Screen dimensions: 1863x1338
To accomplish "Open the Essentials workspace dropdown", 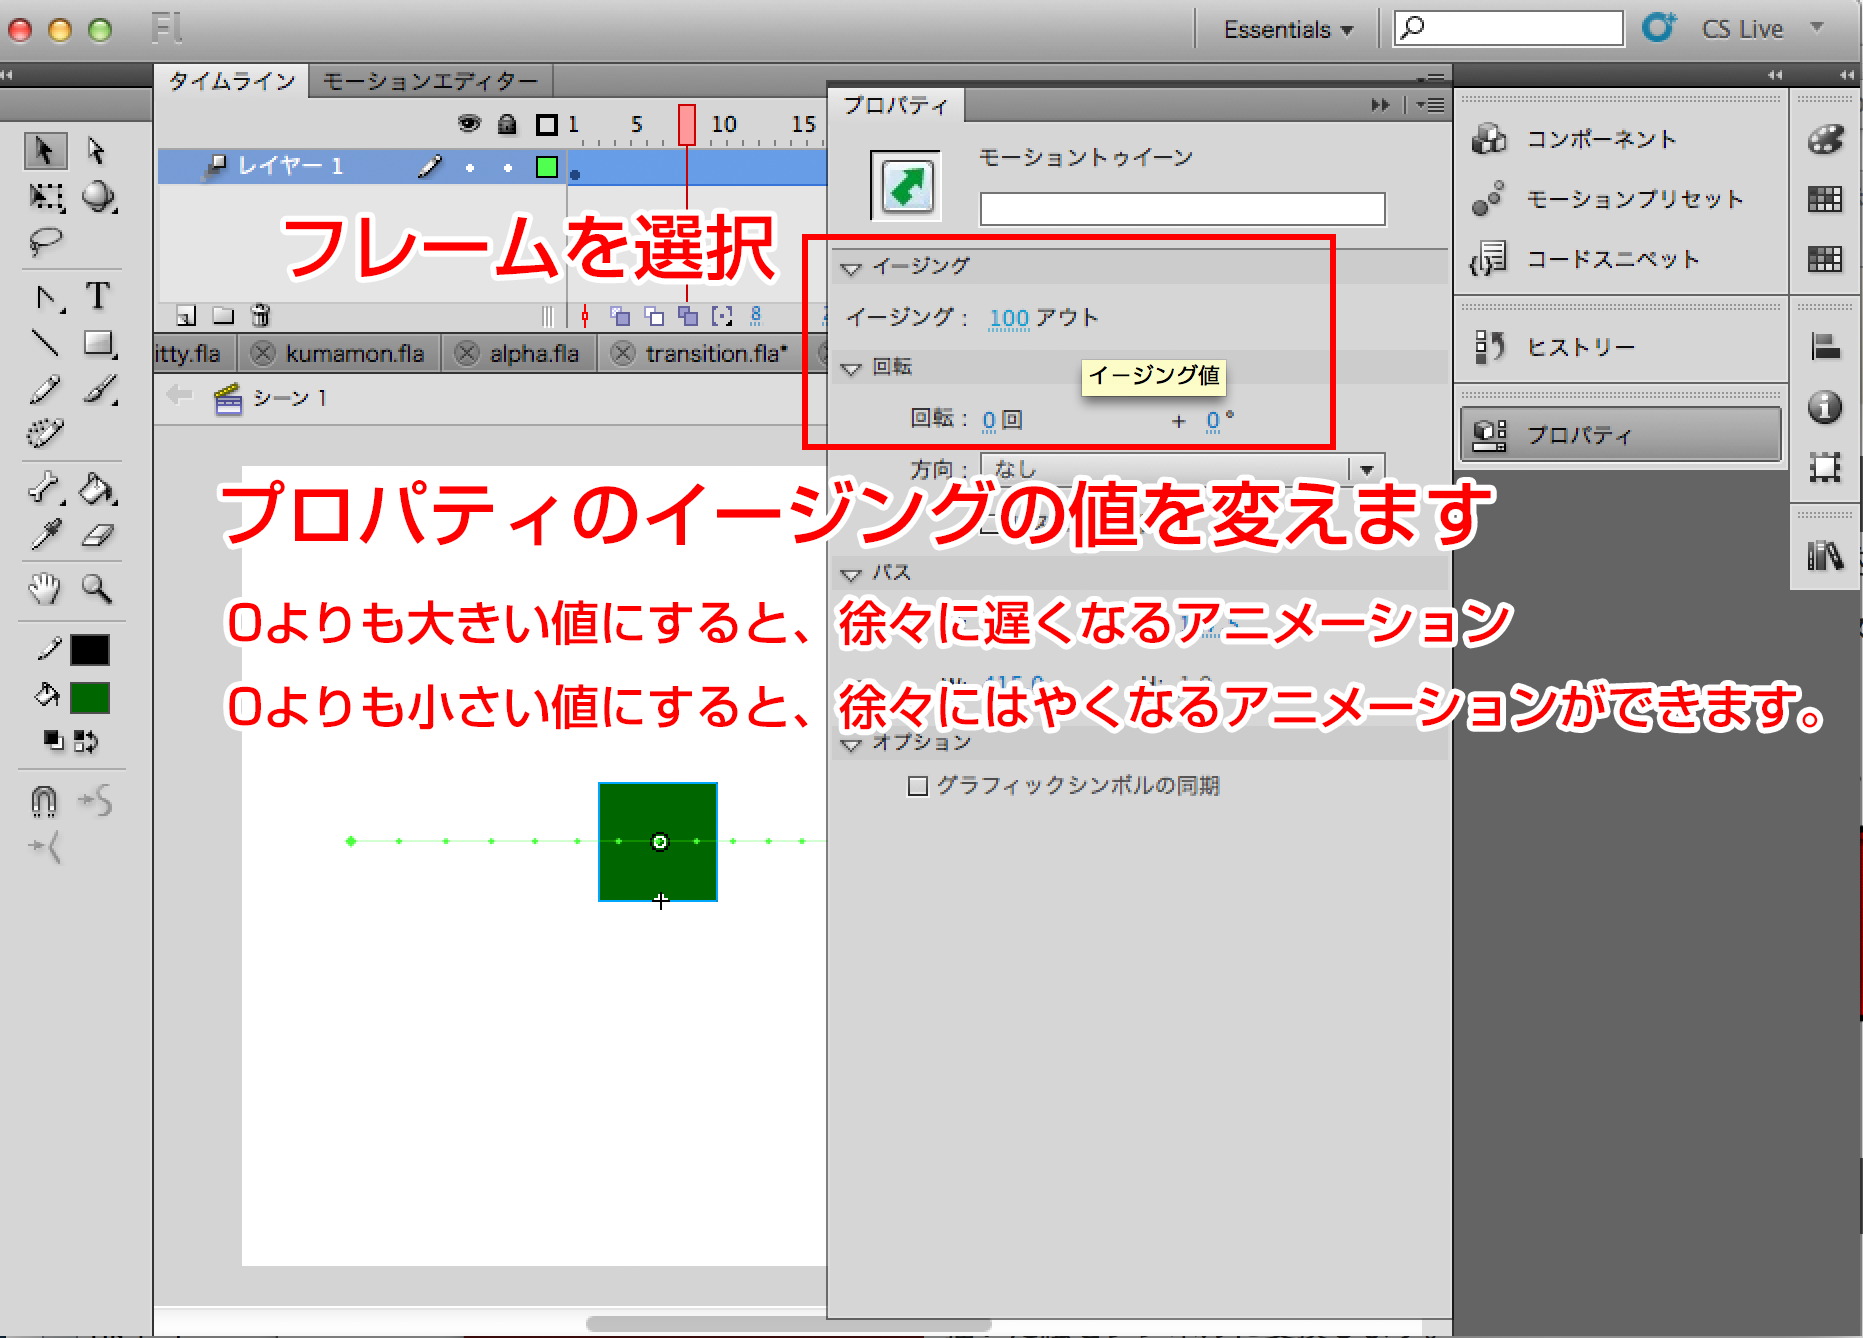I will pos(1288,30).
